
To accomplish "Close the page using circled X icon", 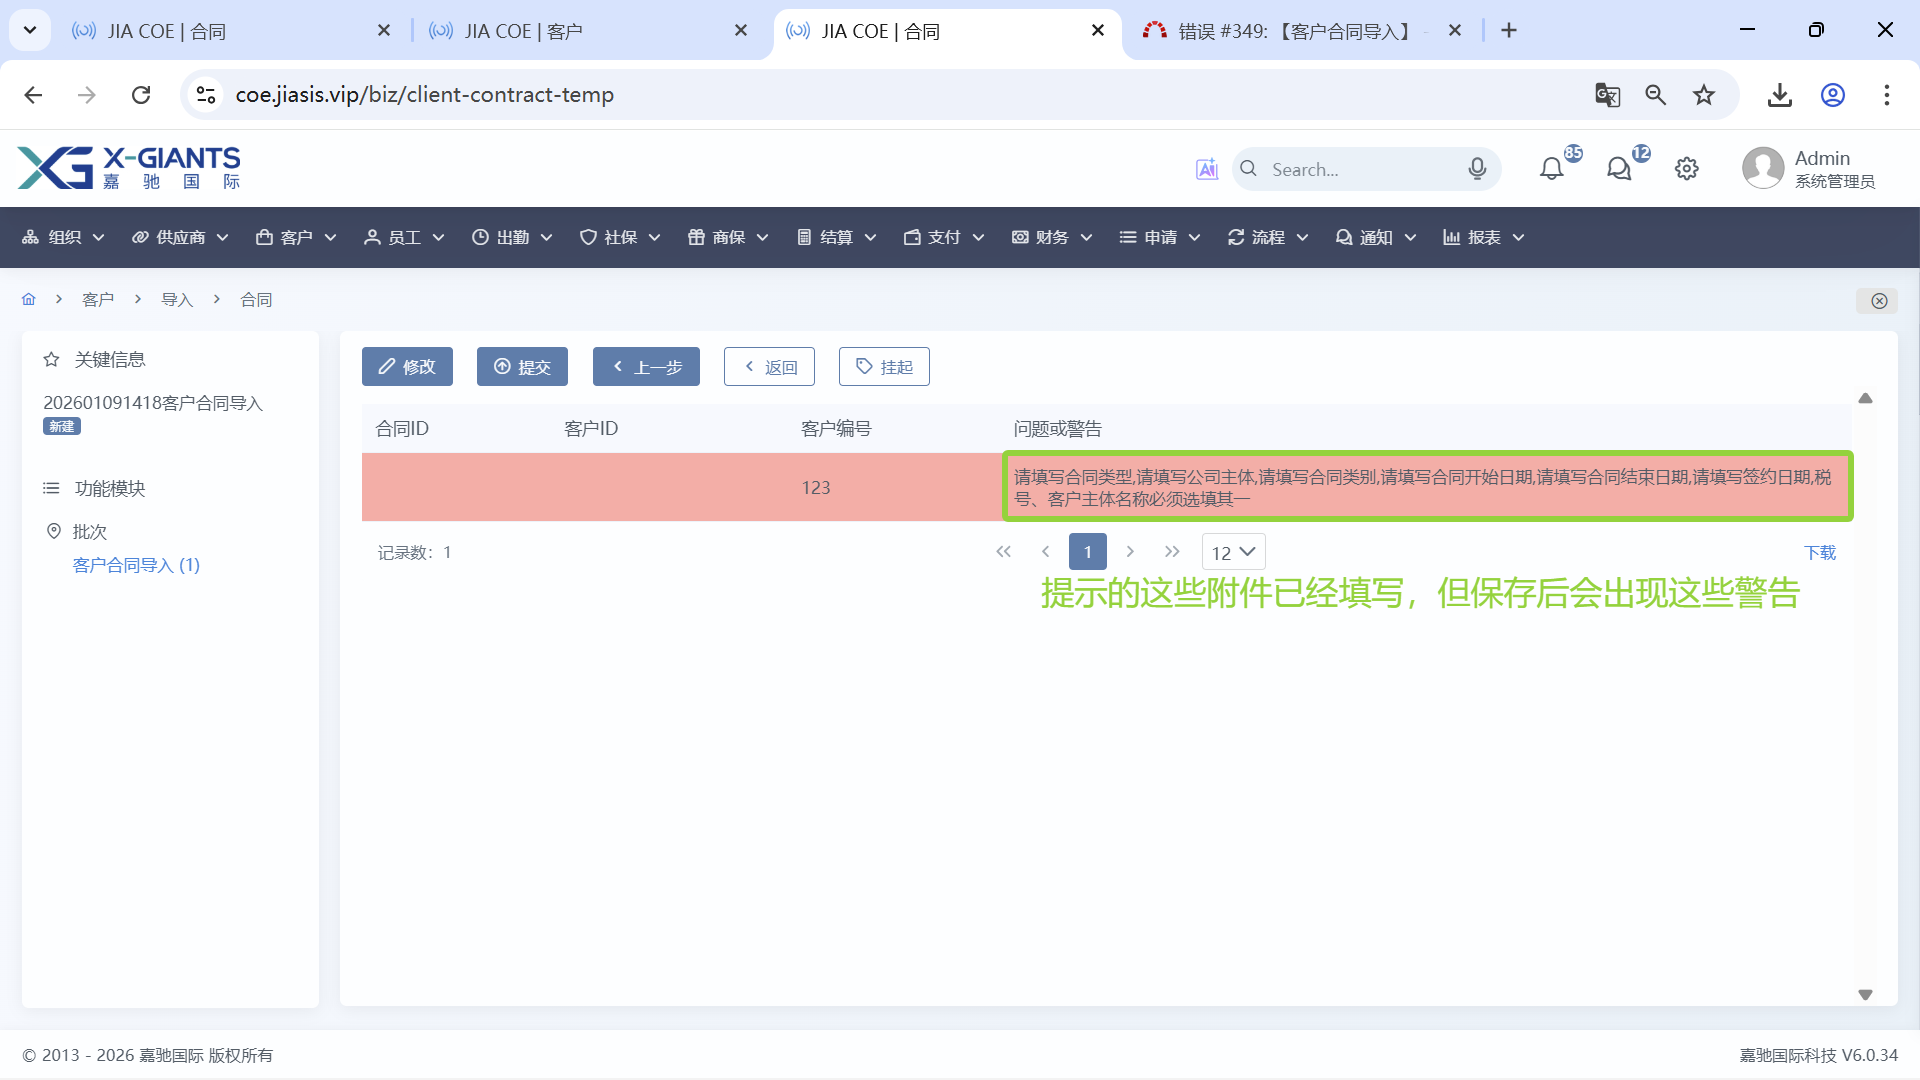I will point(1879,301).
